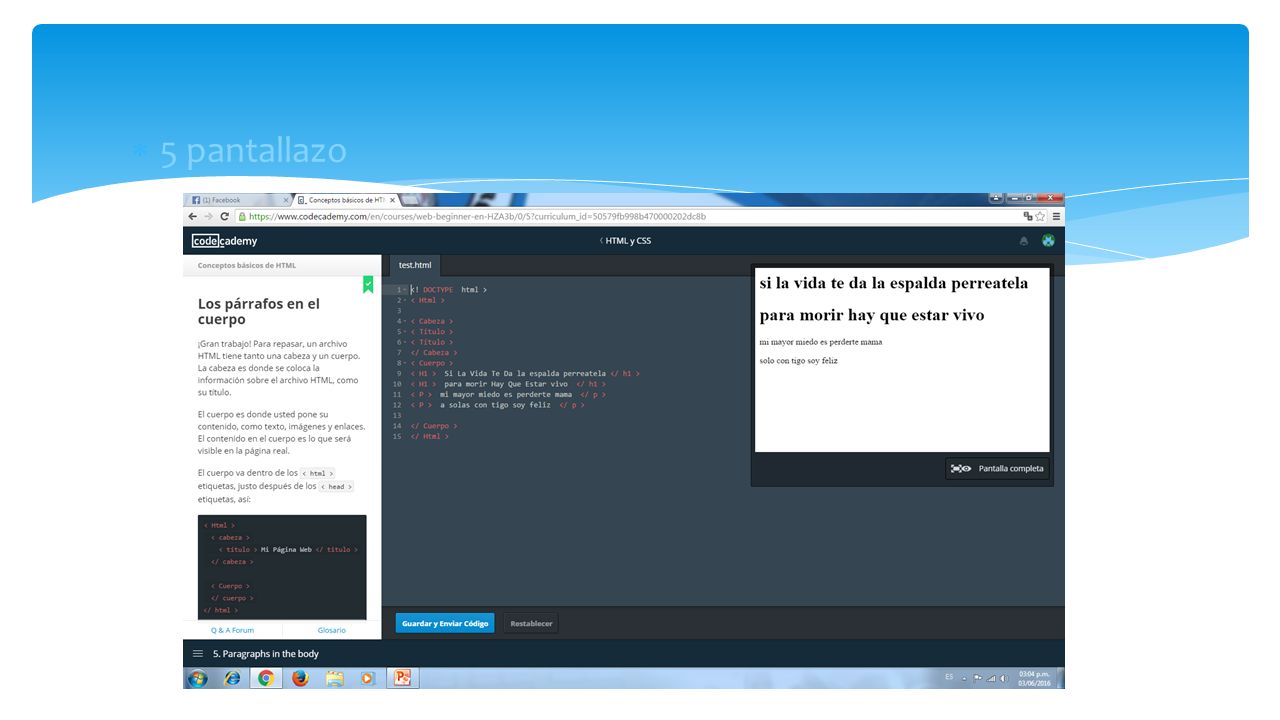
Task: Click the ES language indicator in tray
Action: (x=949, y=678)
